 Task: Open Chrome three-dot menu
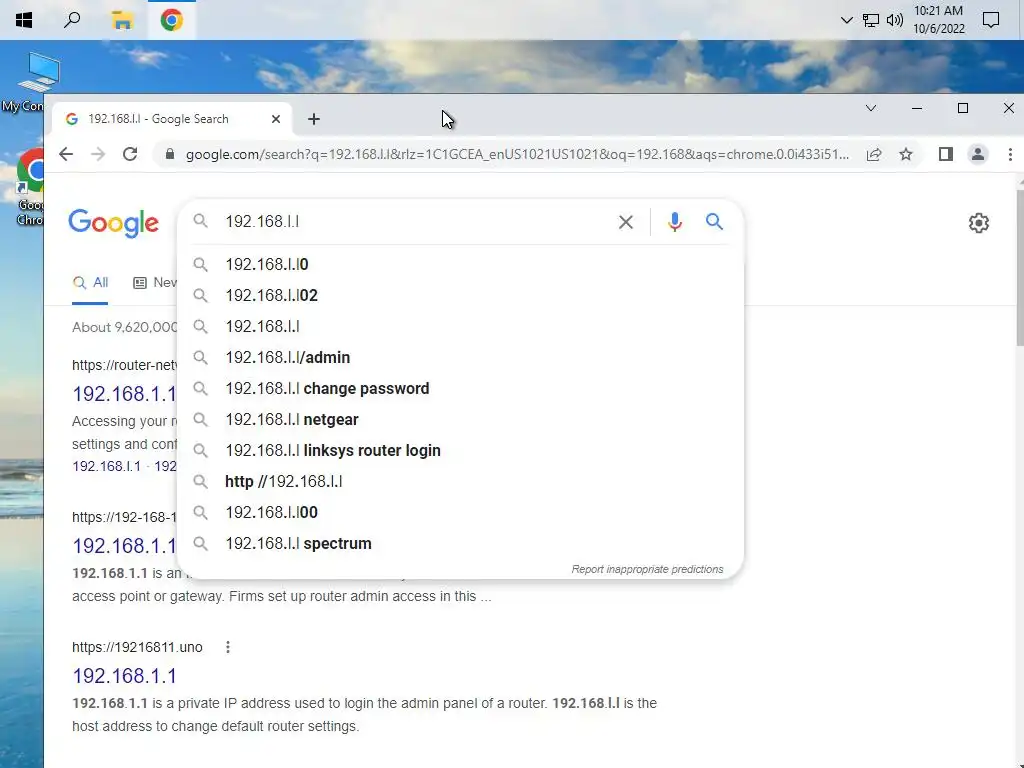[x=1010, y=154]
